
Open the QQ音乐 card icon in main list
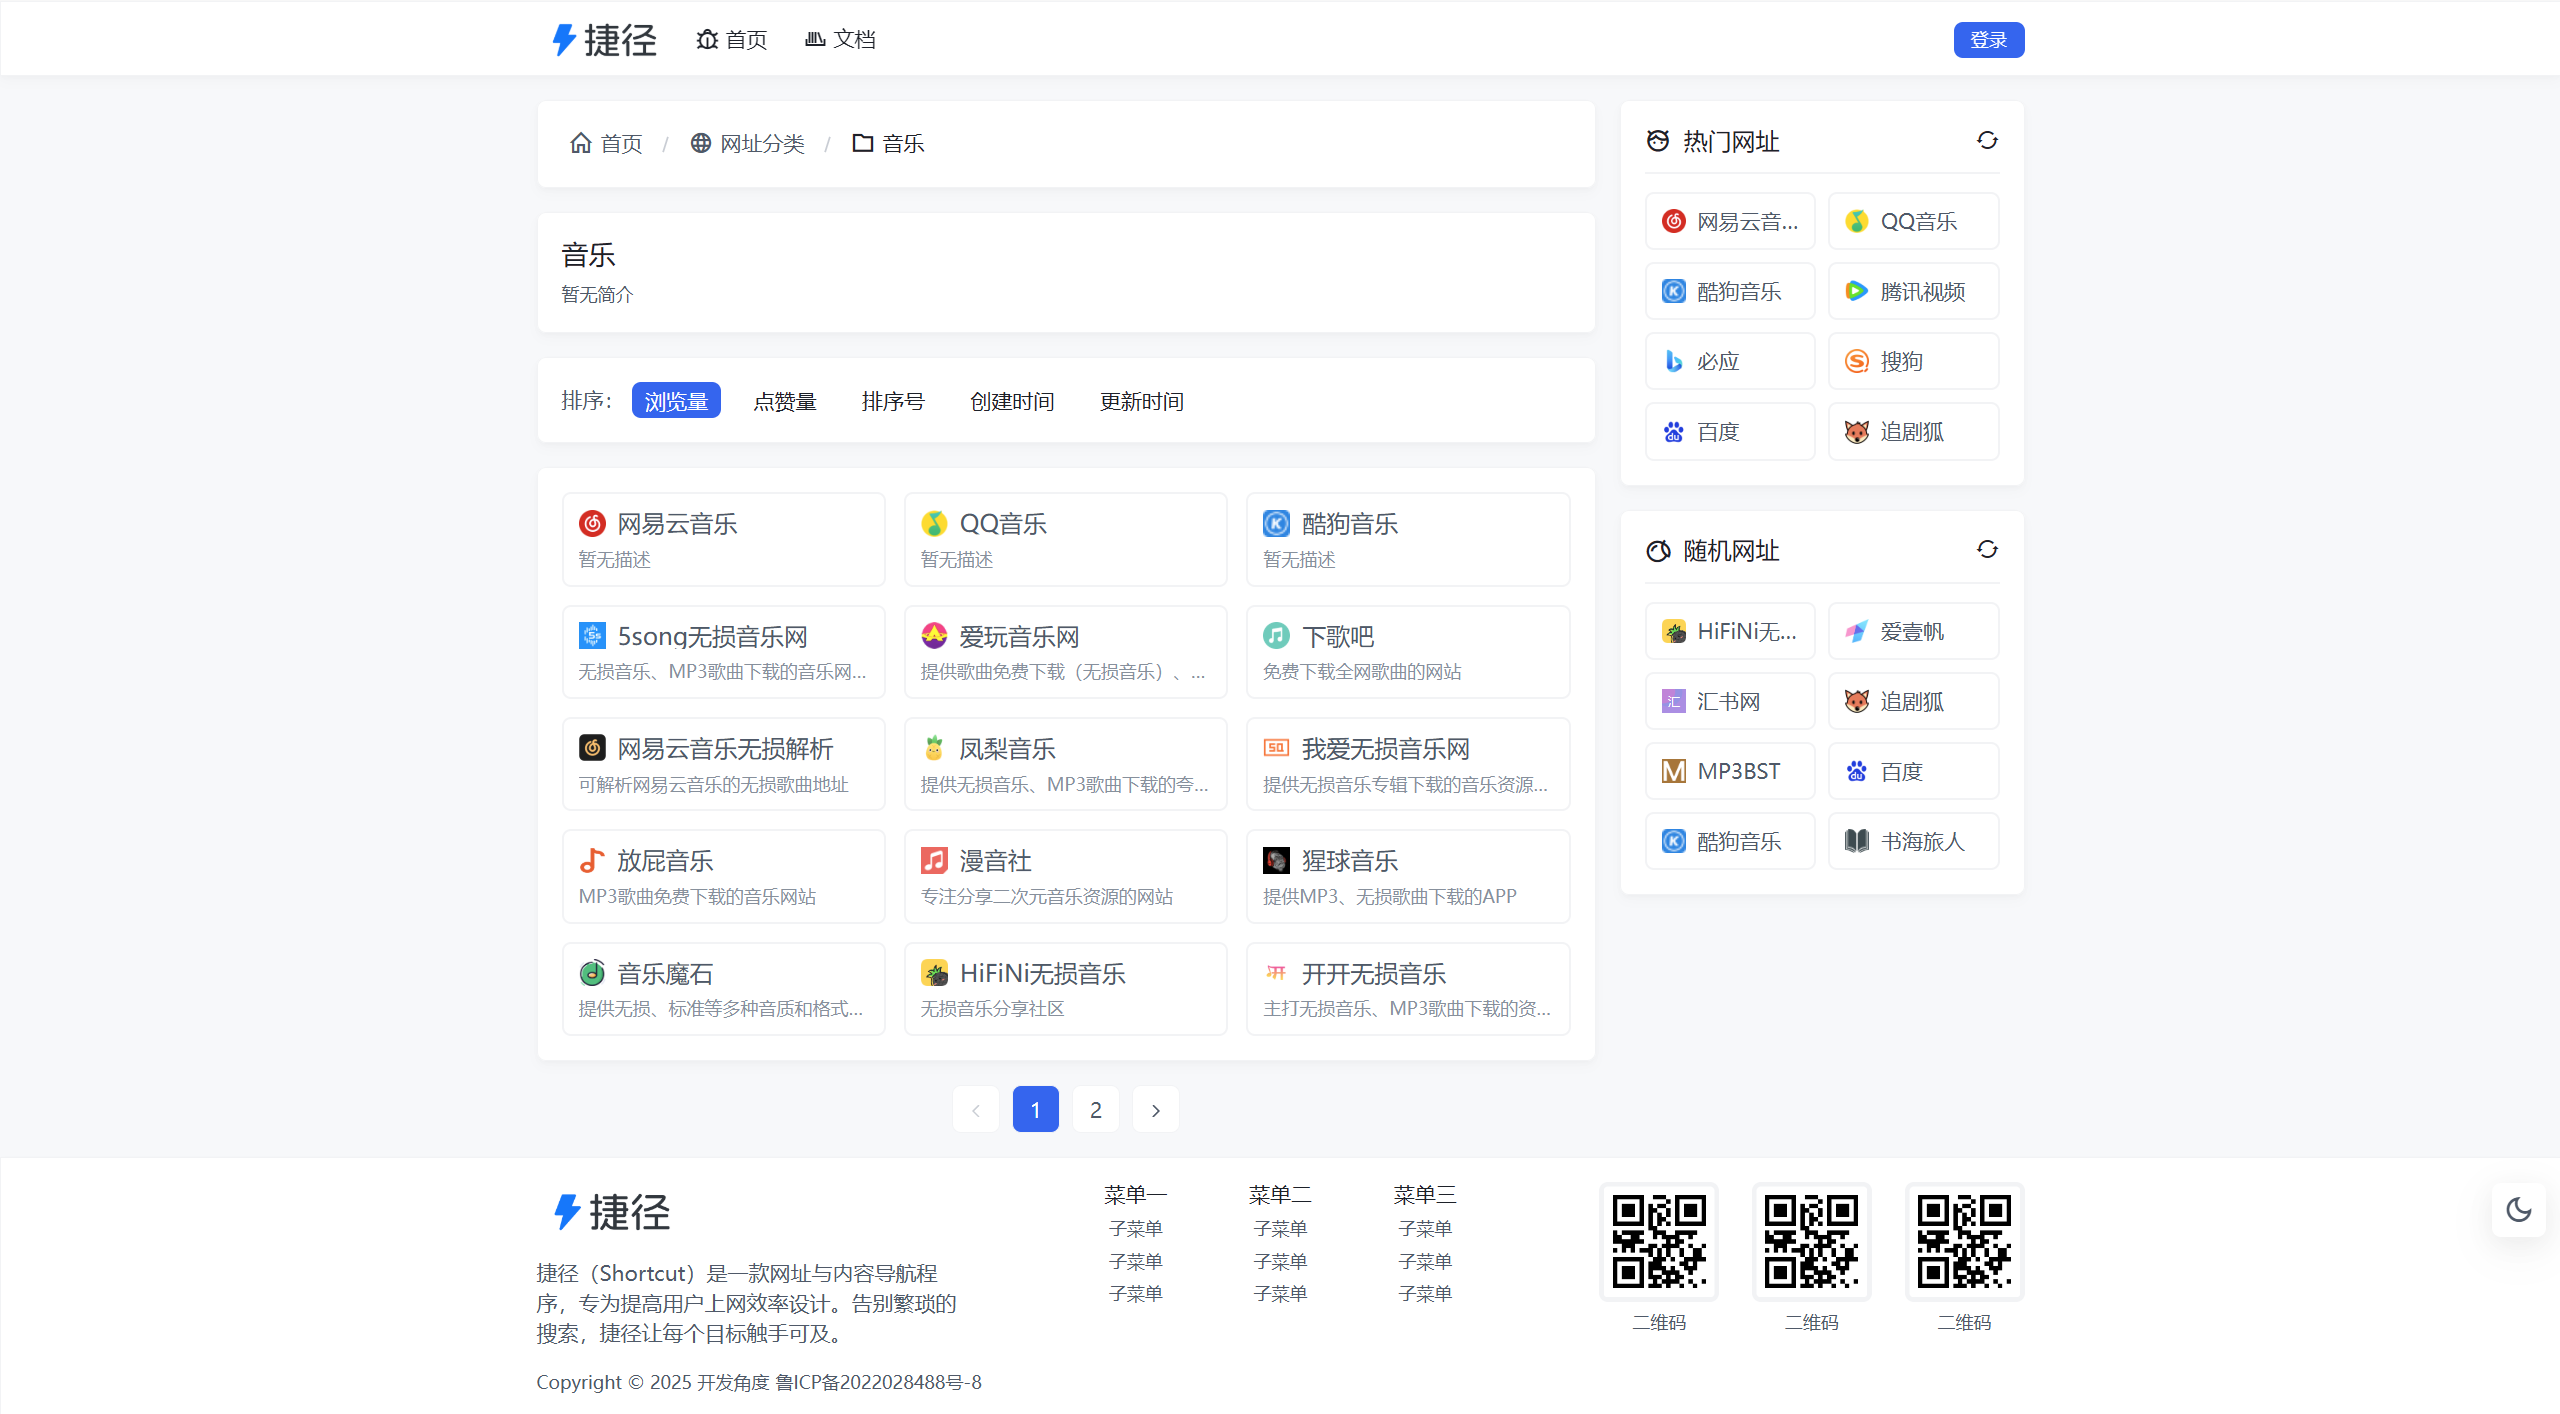coord(934,523)
